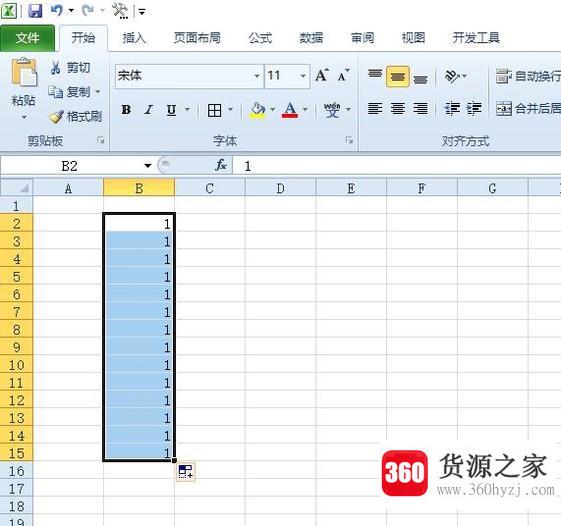Open underline style dropdown arrow
Viewport: 561px width, 526px height.
187,109
